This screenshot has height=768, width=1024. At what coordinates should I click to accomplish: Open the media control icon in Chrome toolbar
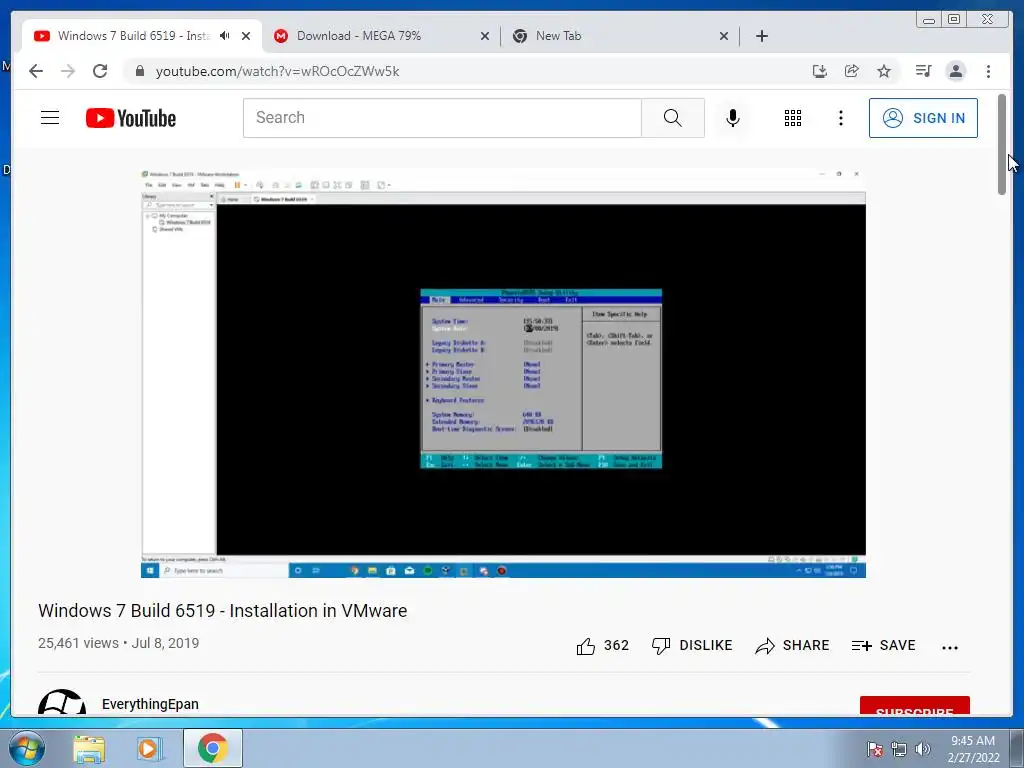[x=923, y=71]
